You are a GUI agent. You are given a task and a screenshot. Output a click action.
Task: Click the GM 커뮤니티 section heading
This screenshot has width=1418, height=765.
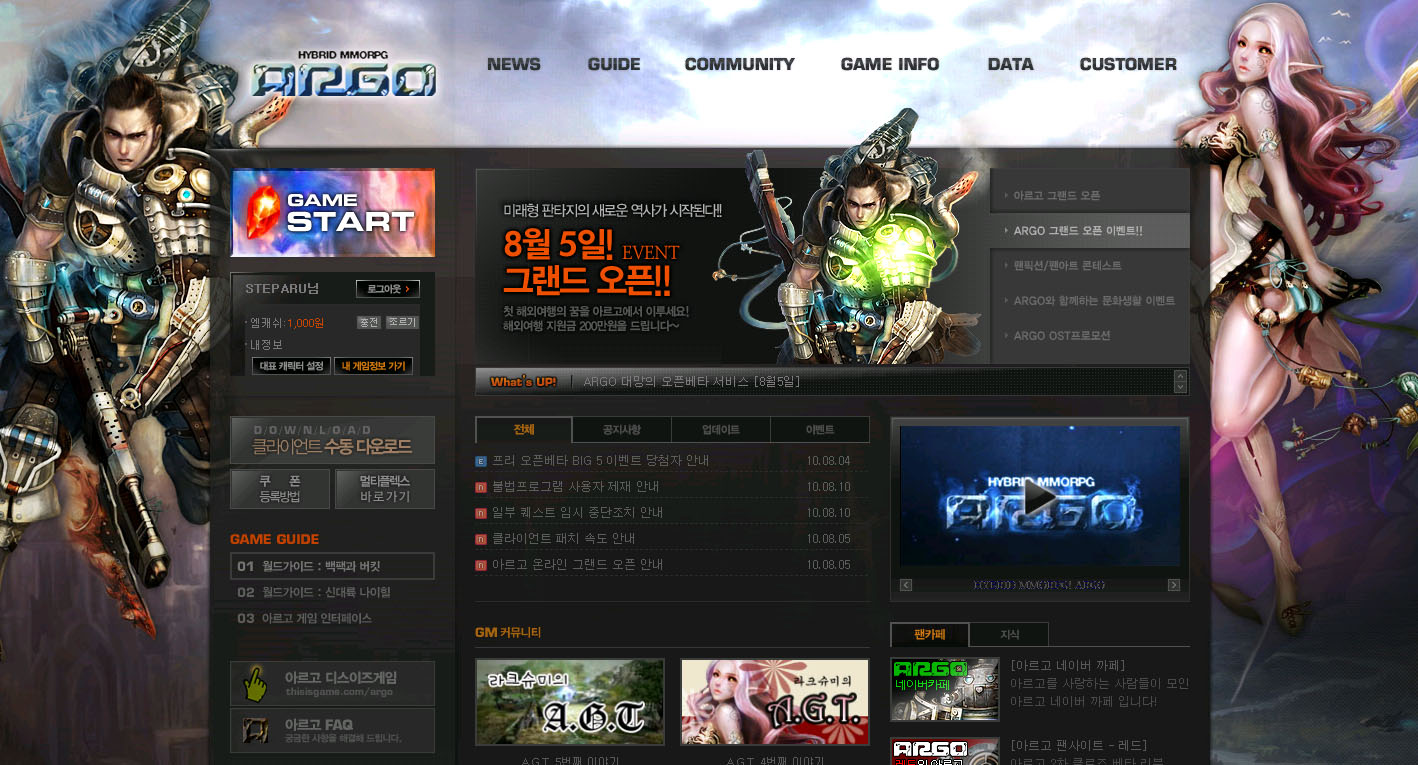[x=508, y=633]
